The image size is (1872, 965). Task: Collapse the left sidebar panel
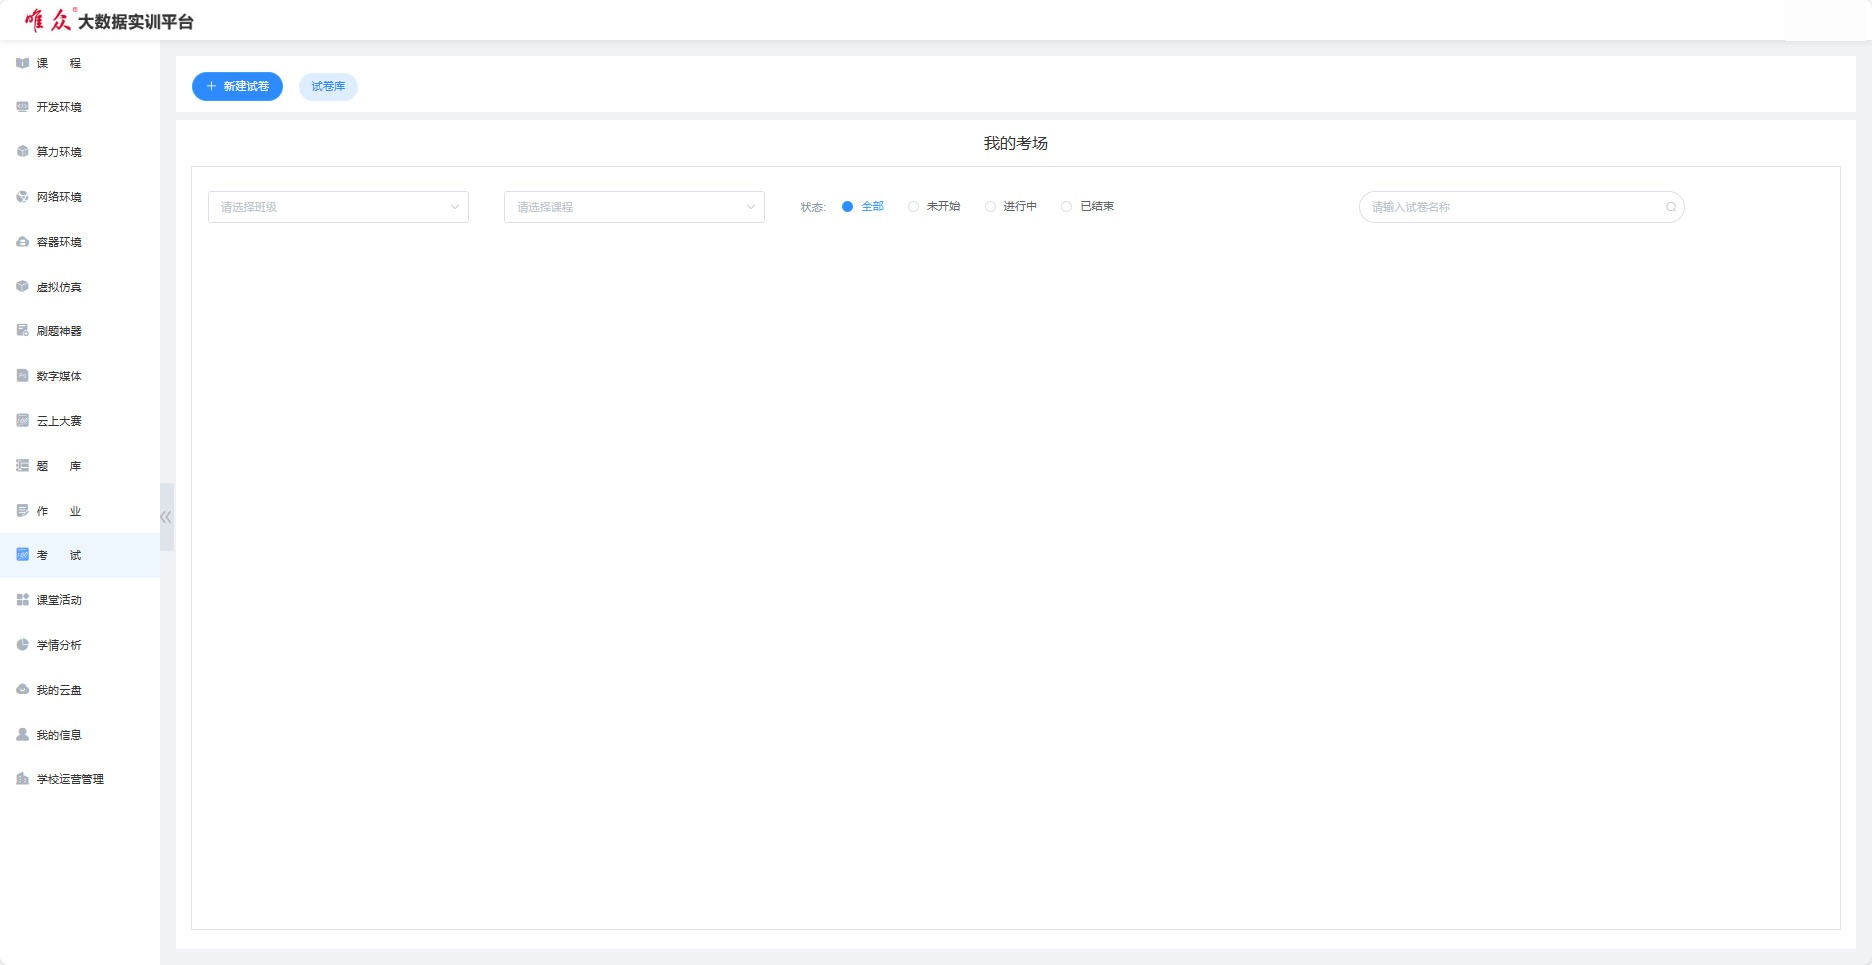(x=166, y=517)
